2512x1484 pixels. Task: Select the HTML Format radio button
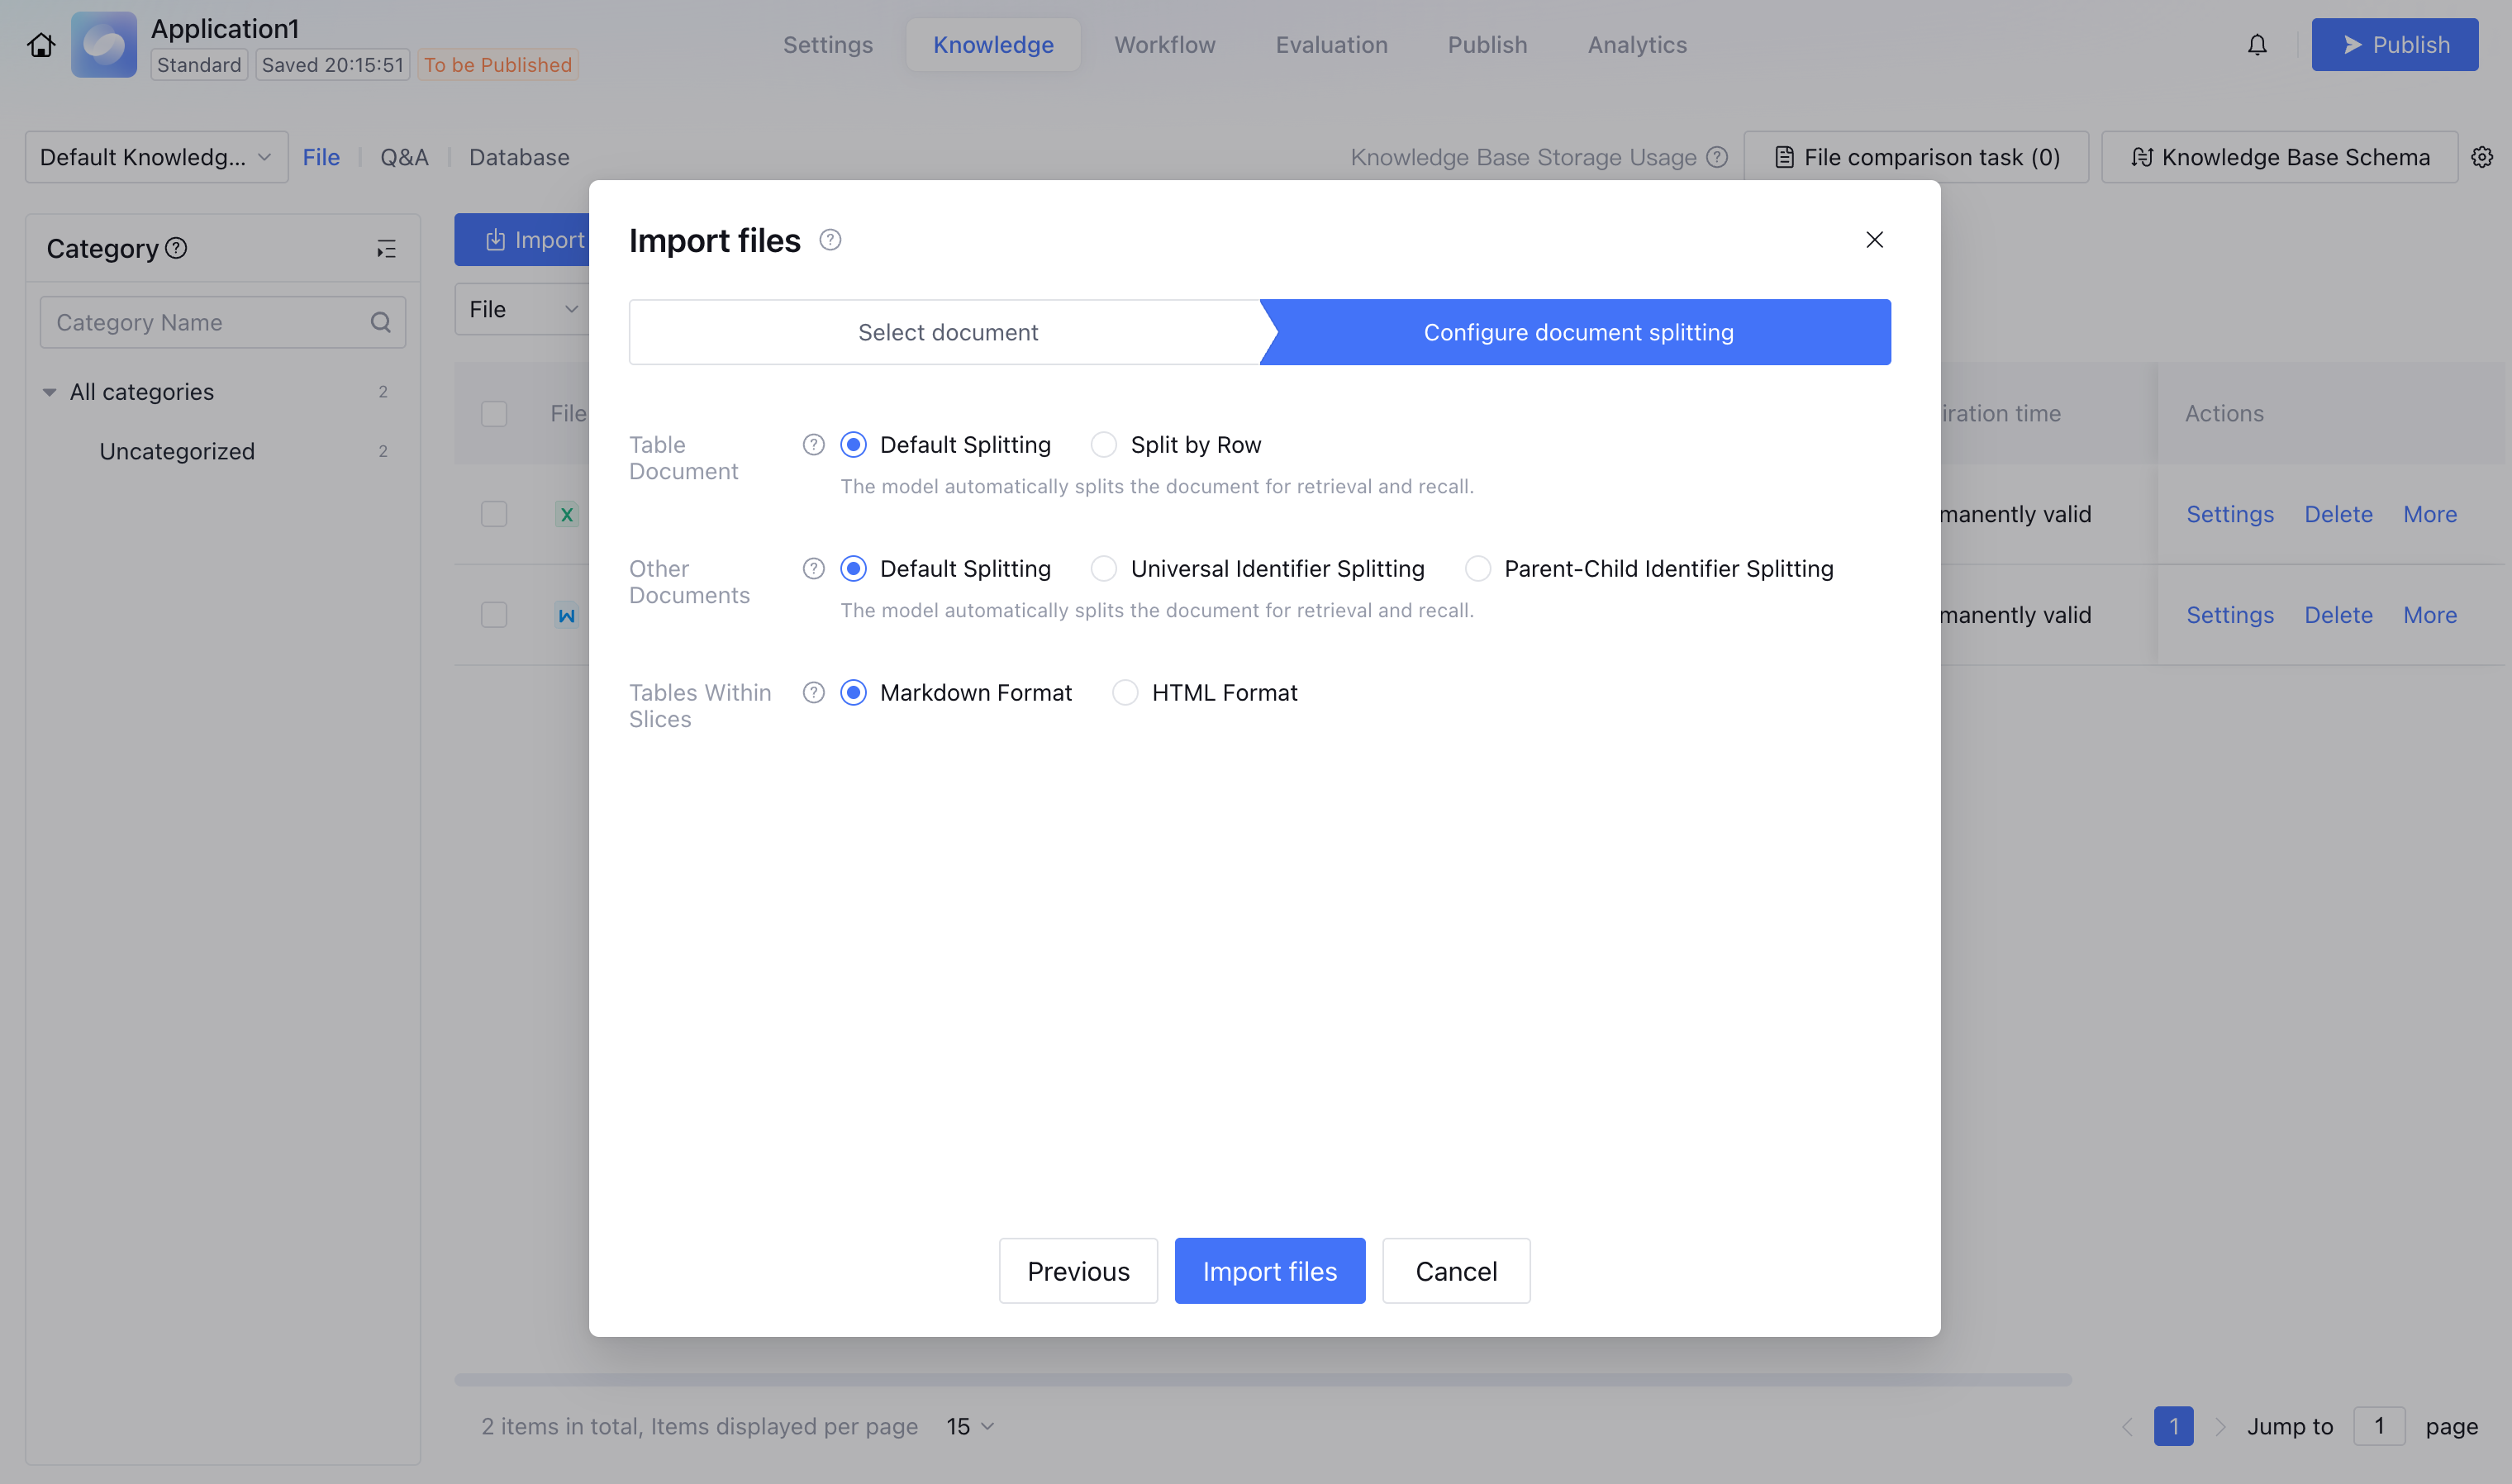pos(1125,693)
